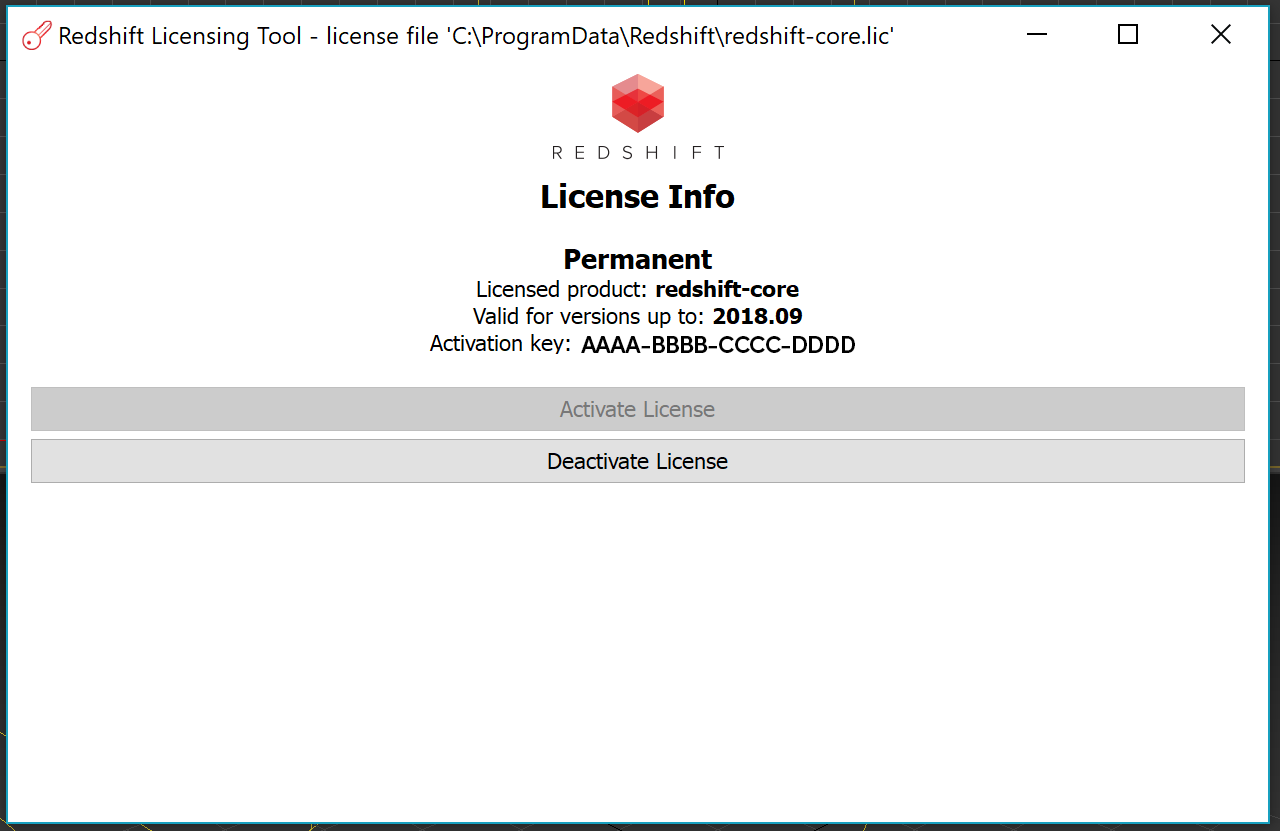The height and width of the screenshot is (831, 1280).
Task: Minimize the Redshift Licensing Tool window
Action: (x=1036, y=35)
